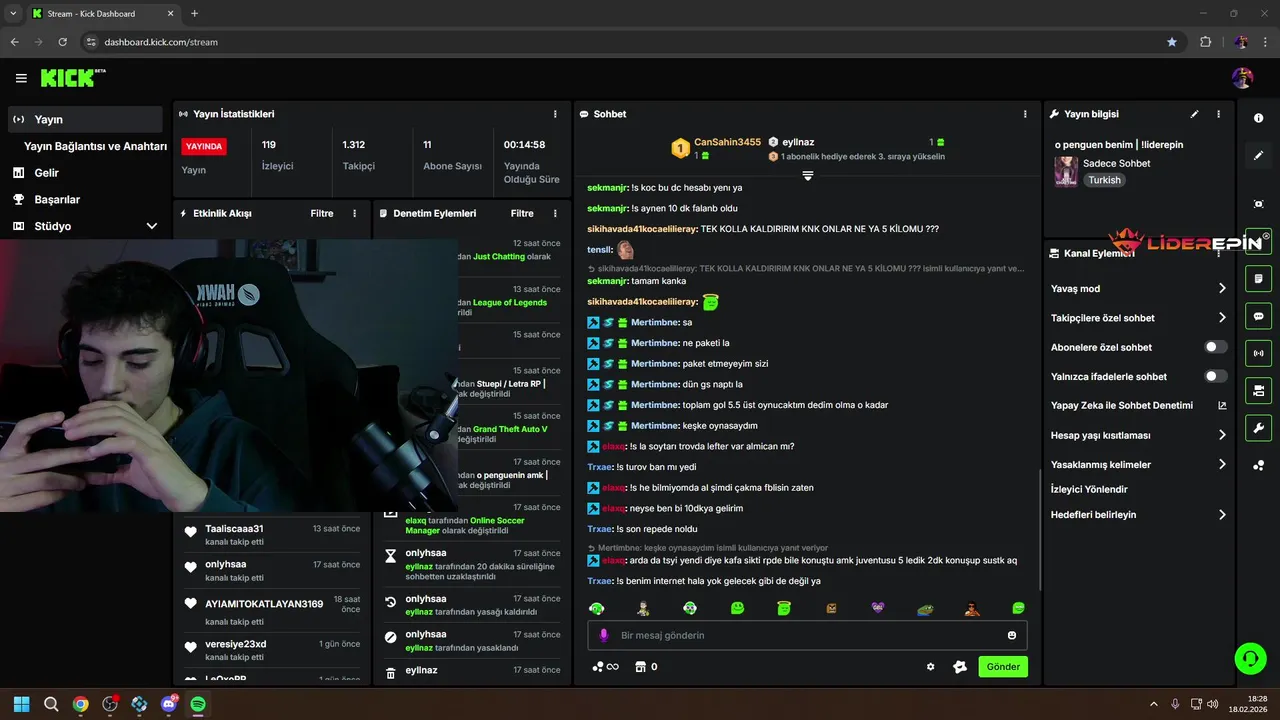Viewport: 1280px width, 720px height.
Task: Select AYIAMITOKATLAYAN3169 follow event
Action: pyautogui.click(x=272, y=609)
